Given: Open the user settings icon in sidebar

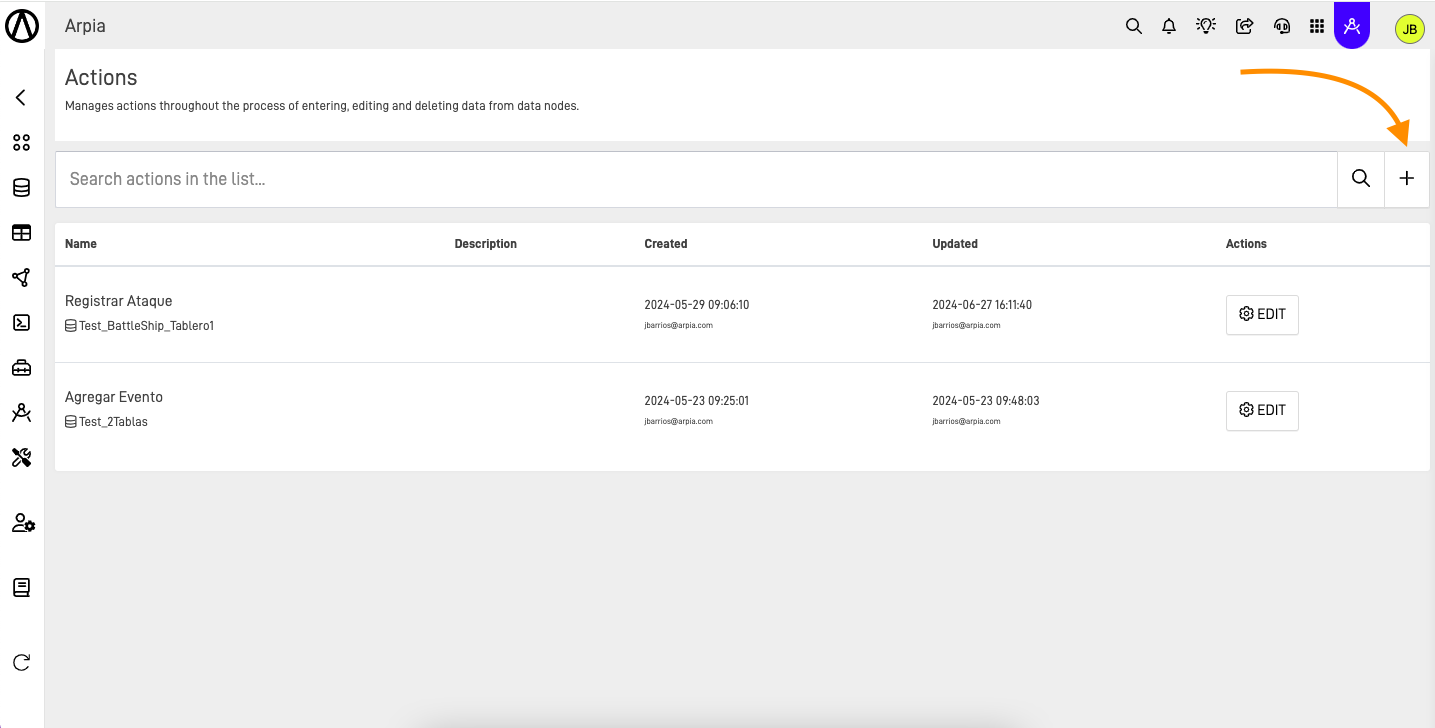Looking at the screenshot, I should click(23, 523).
